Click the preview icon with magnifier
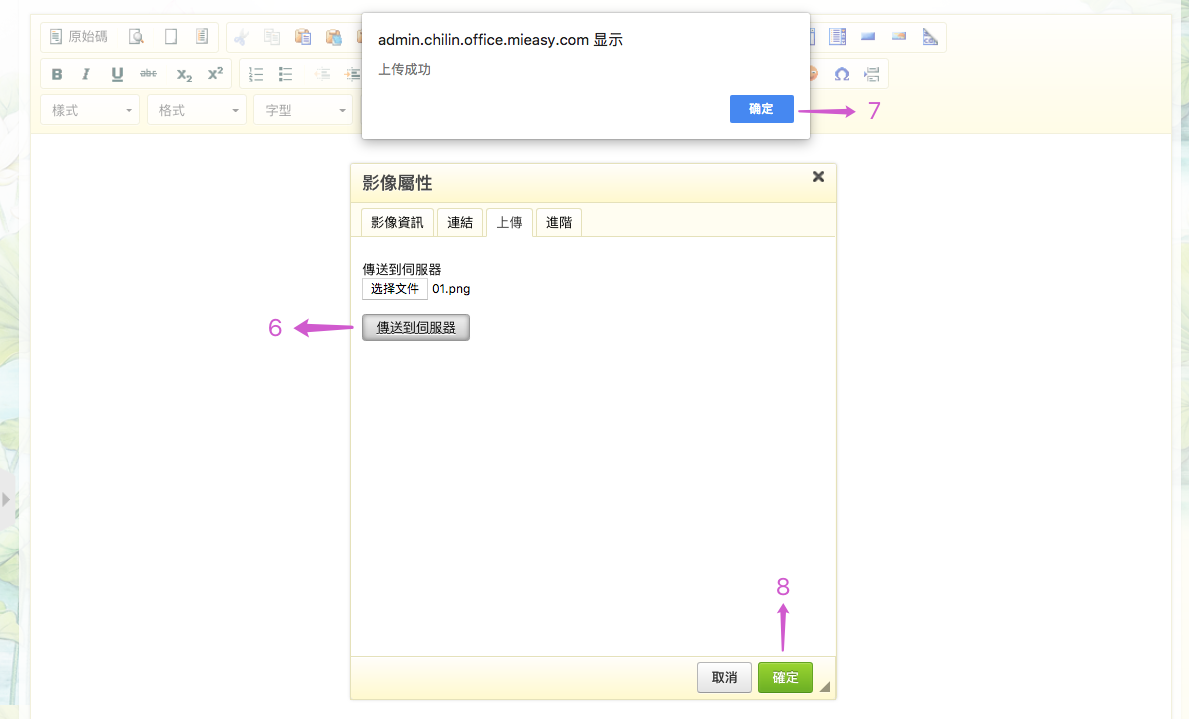This screenshot has width=1189, height=719. (136, 37)
